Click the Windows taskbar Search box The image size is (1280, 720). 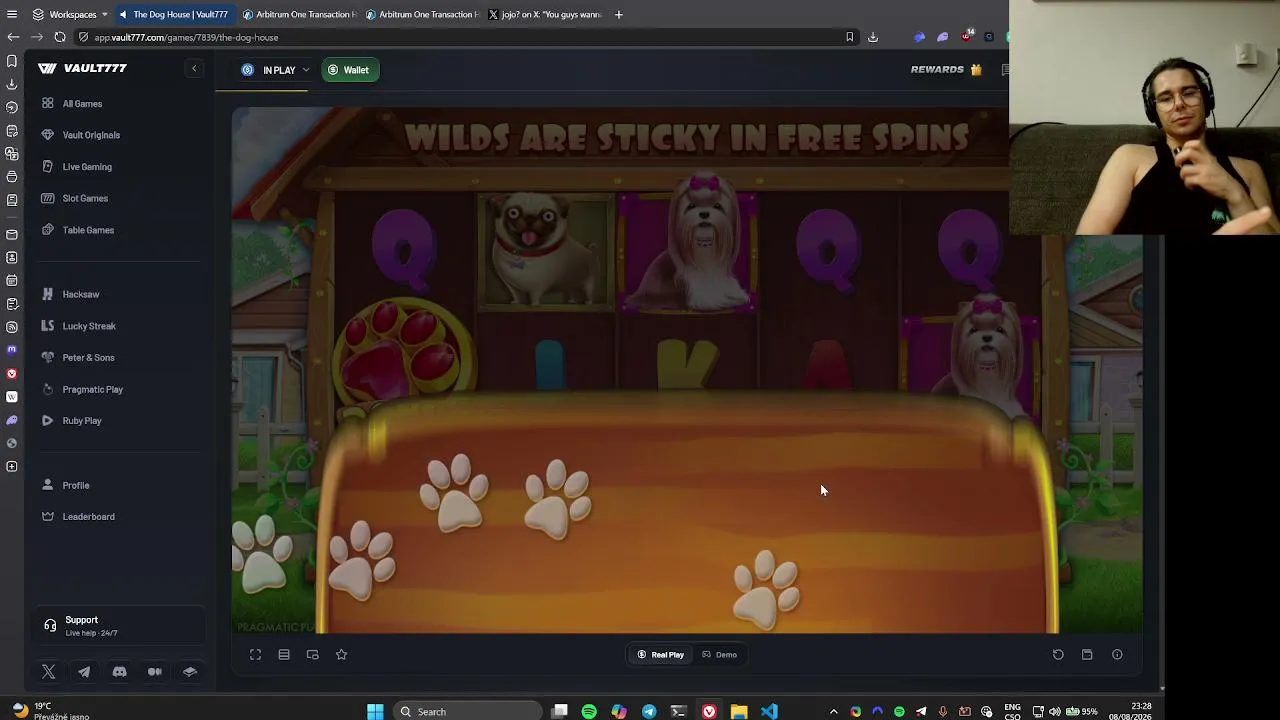click(468, 711)
